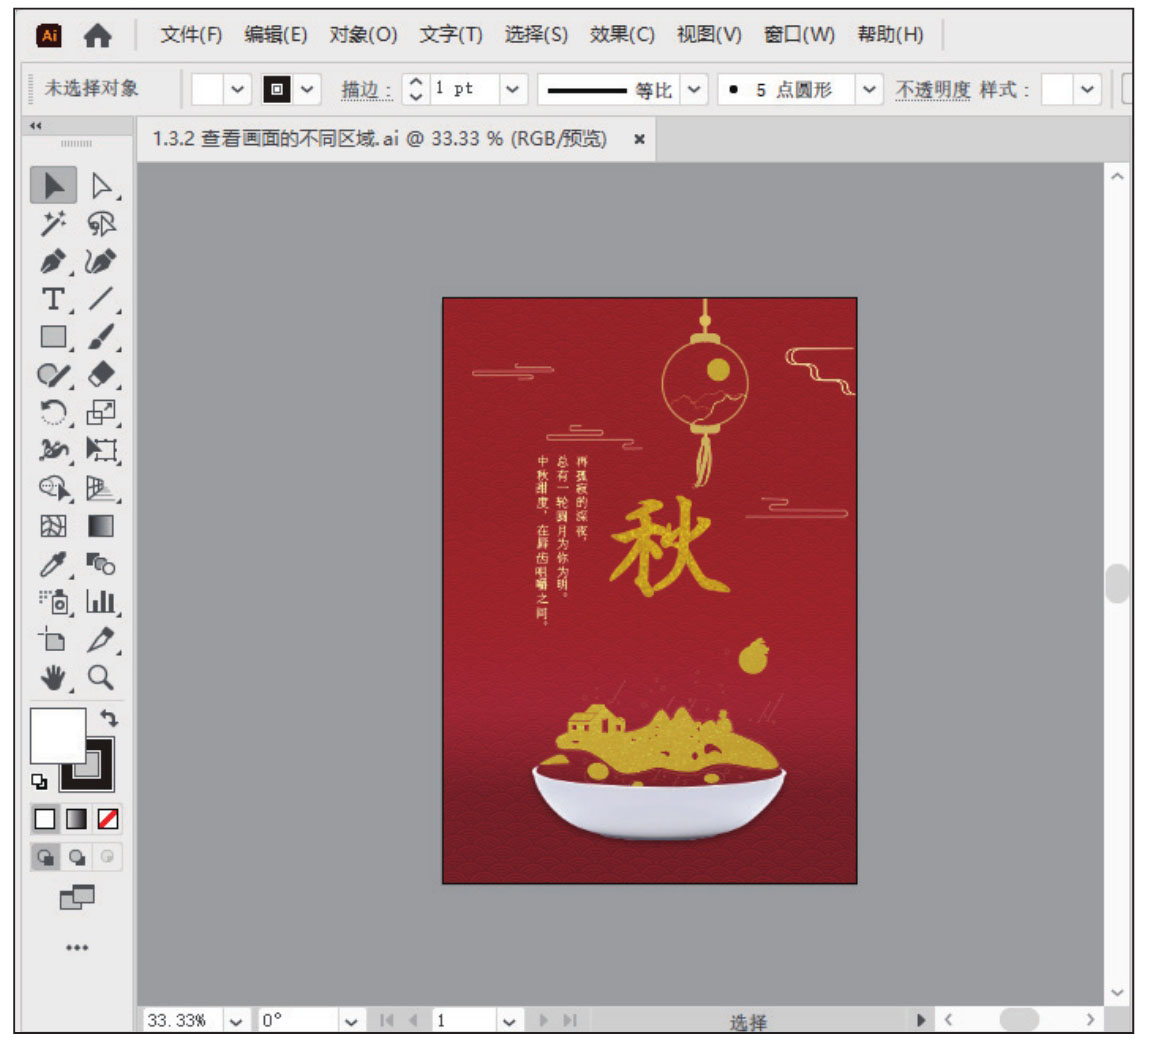
Task: Activate the Eyedropper tool
Action: 53,564
